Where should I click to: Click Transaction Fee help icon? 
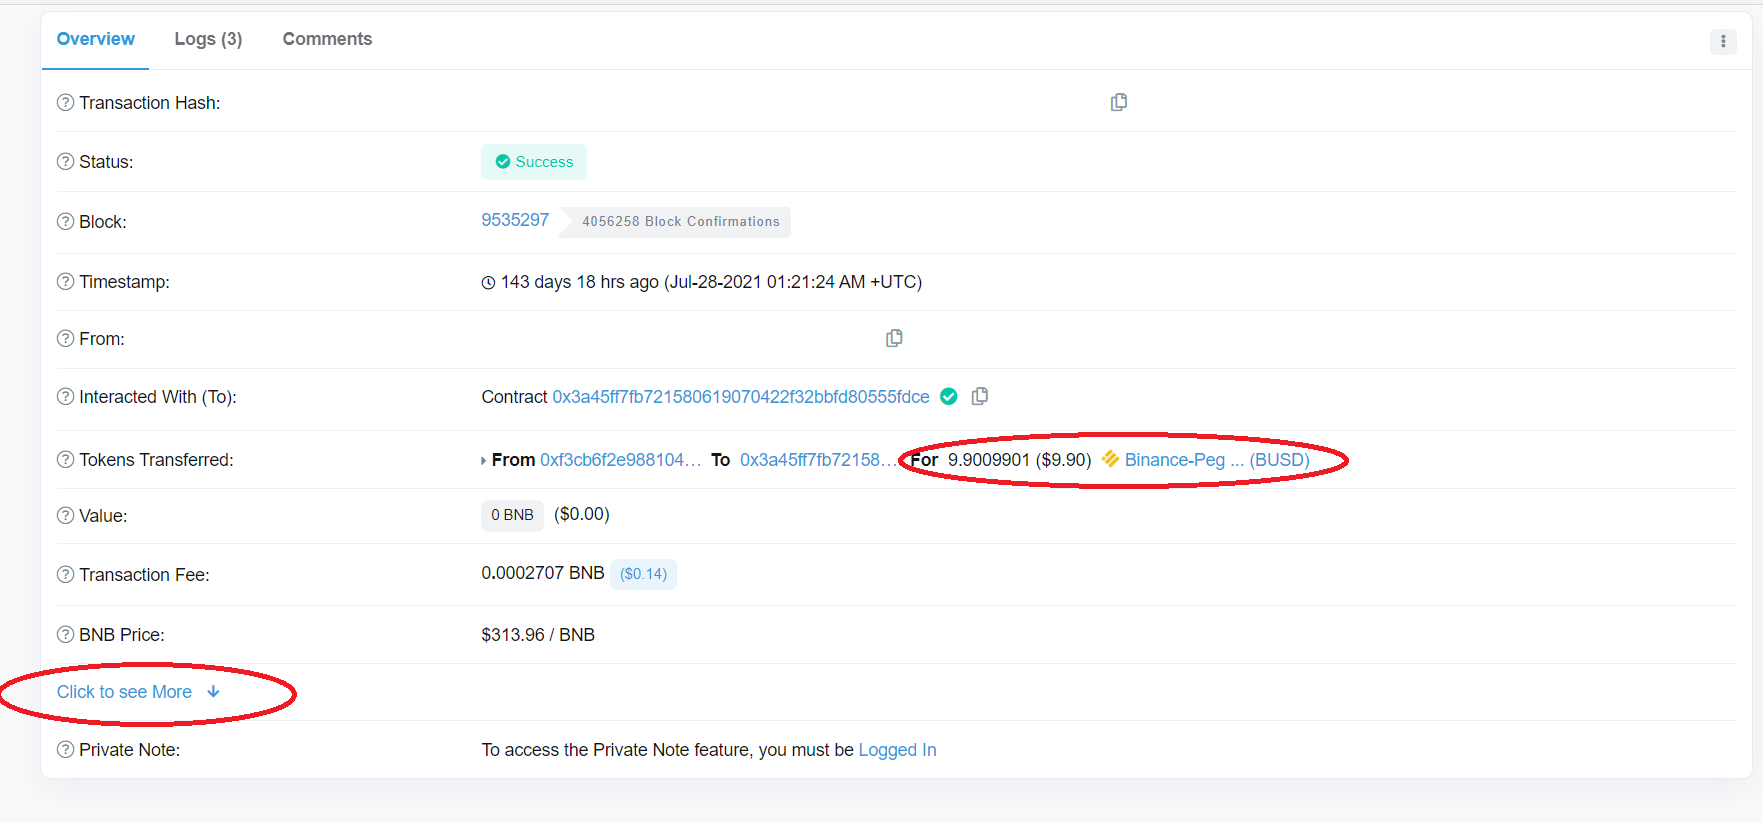click(65, 574)
